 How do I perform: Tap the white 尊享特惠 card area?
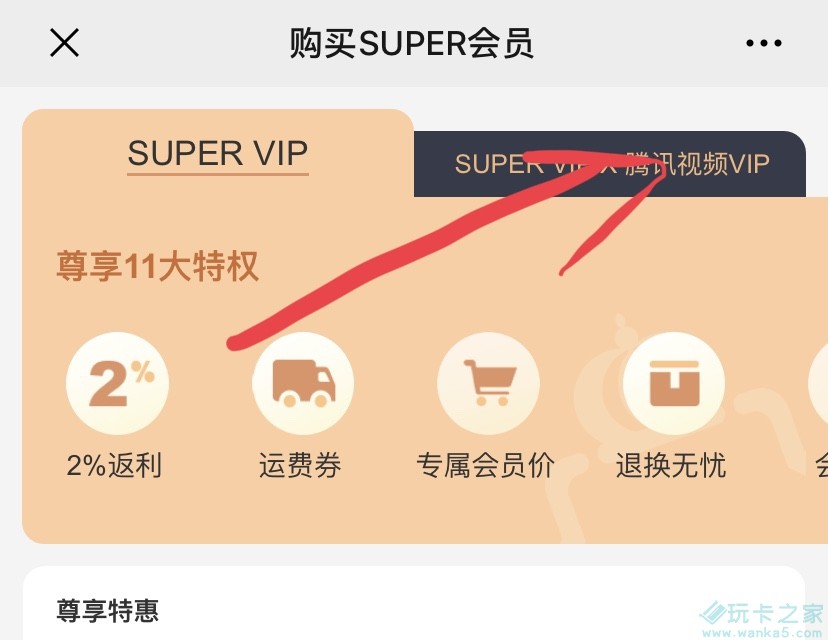(x=414, y=603)
